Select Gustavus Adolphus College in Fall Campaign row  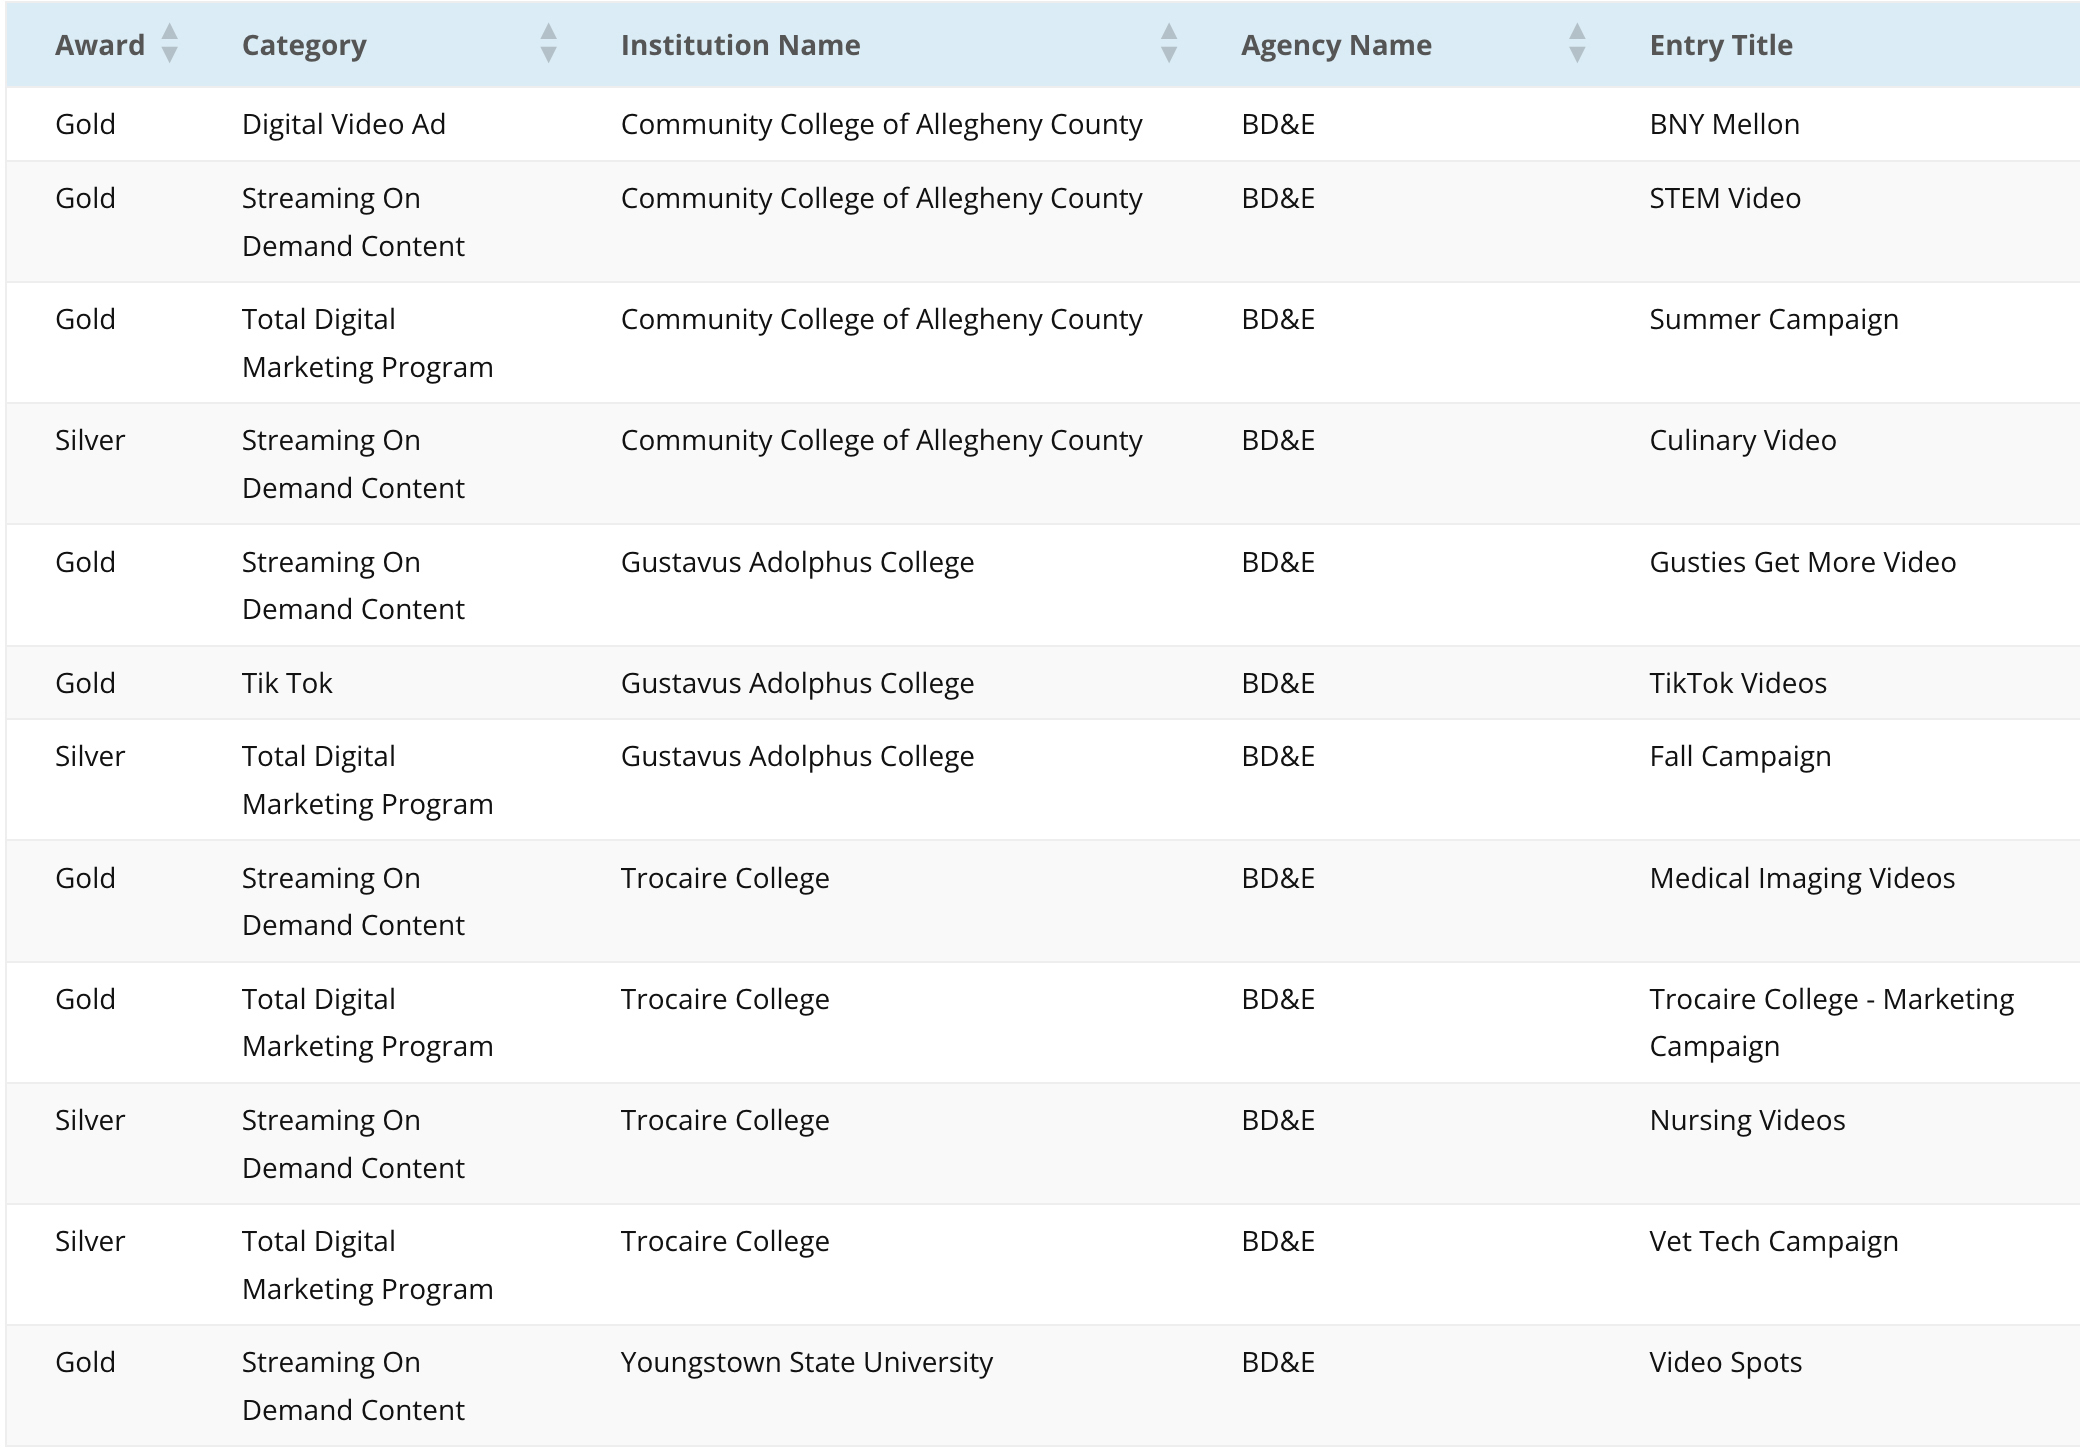pos(797,756)
